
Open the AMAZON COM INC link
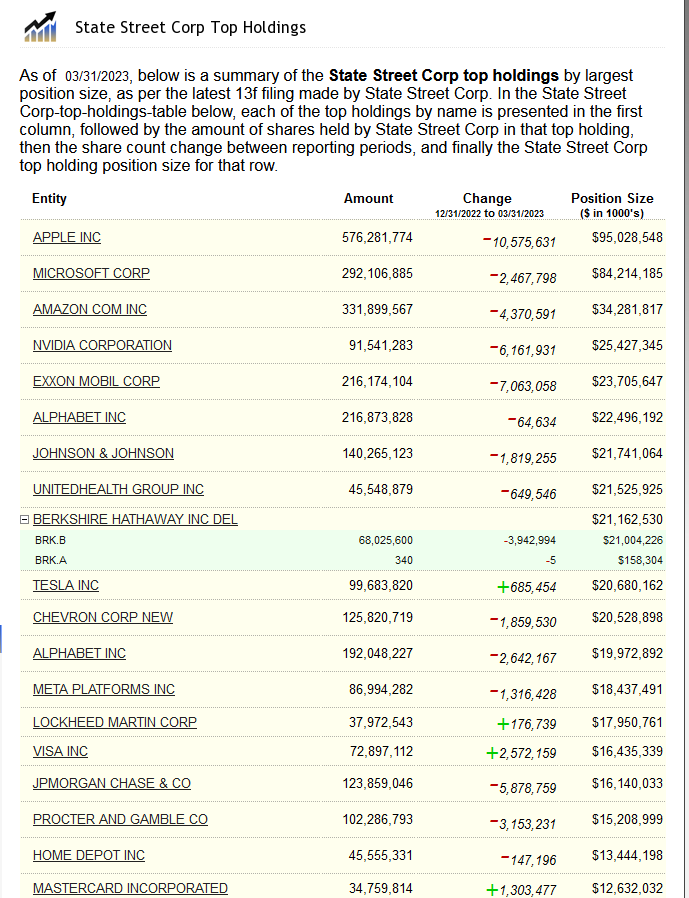coord(90,309)
